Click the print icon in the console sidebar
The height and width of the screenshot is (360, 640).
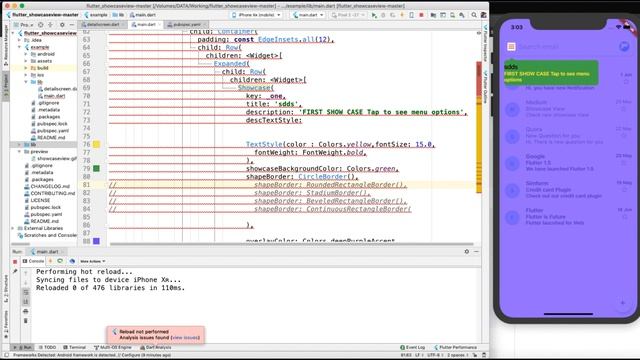tap(26, 311)
